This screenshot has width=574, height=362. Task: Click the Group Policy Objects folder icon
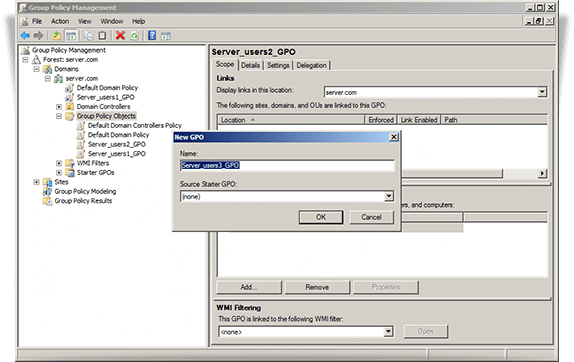(70, 116)
